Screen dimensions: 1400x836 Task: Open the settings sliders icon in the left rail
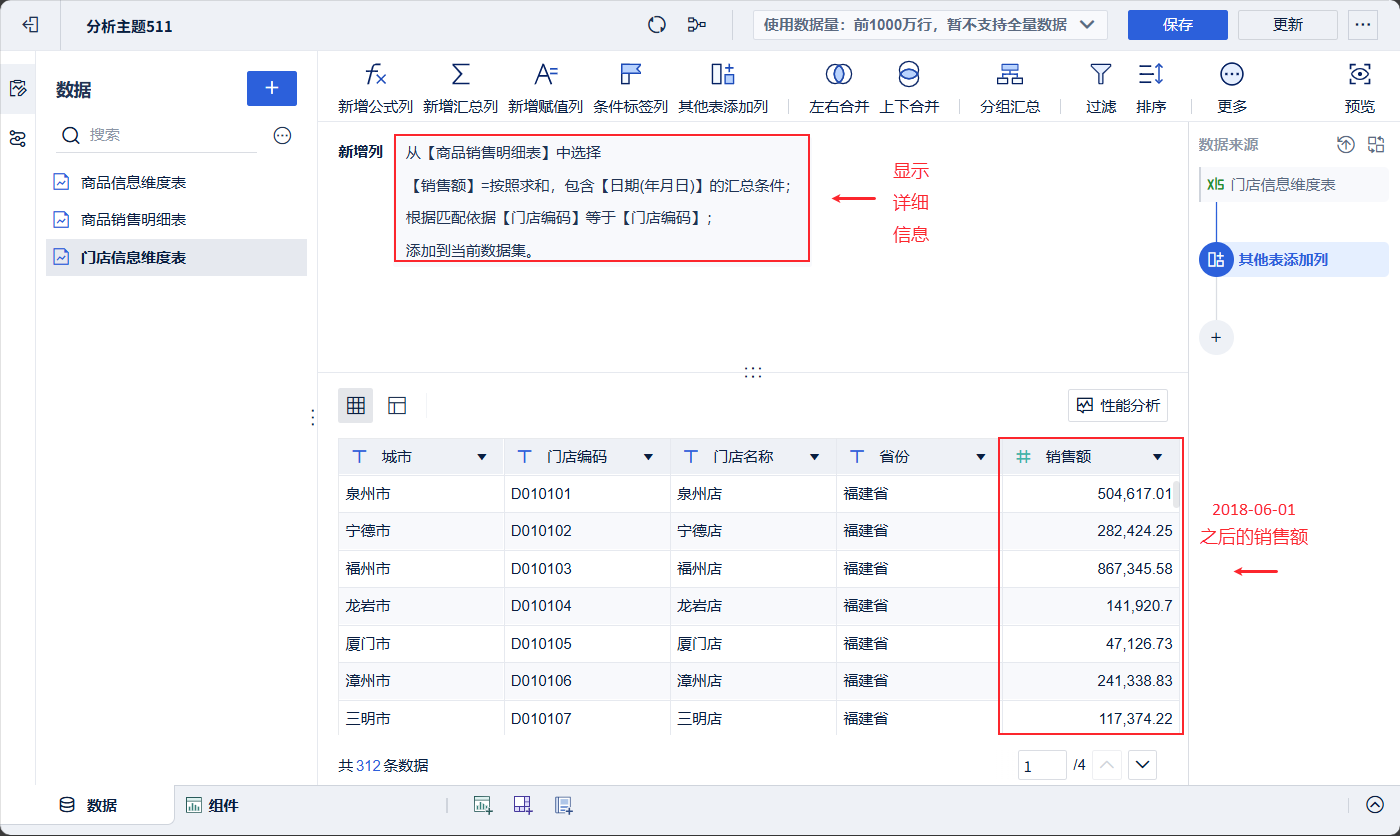click(x=17, y=139)
